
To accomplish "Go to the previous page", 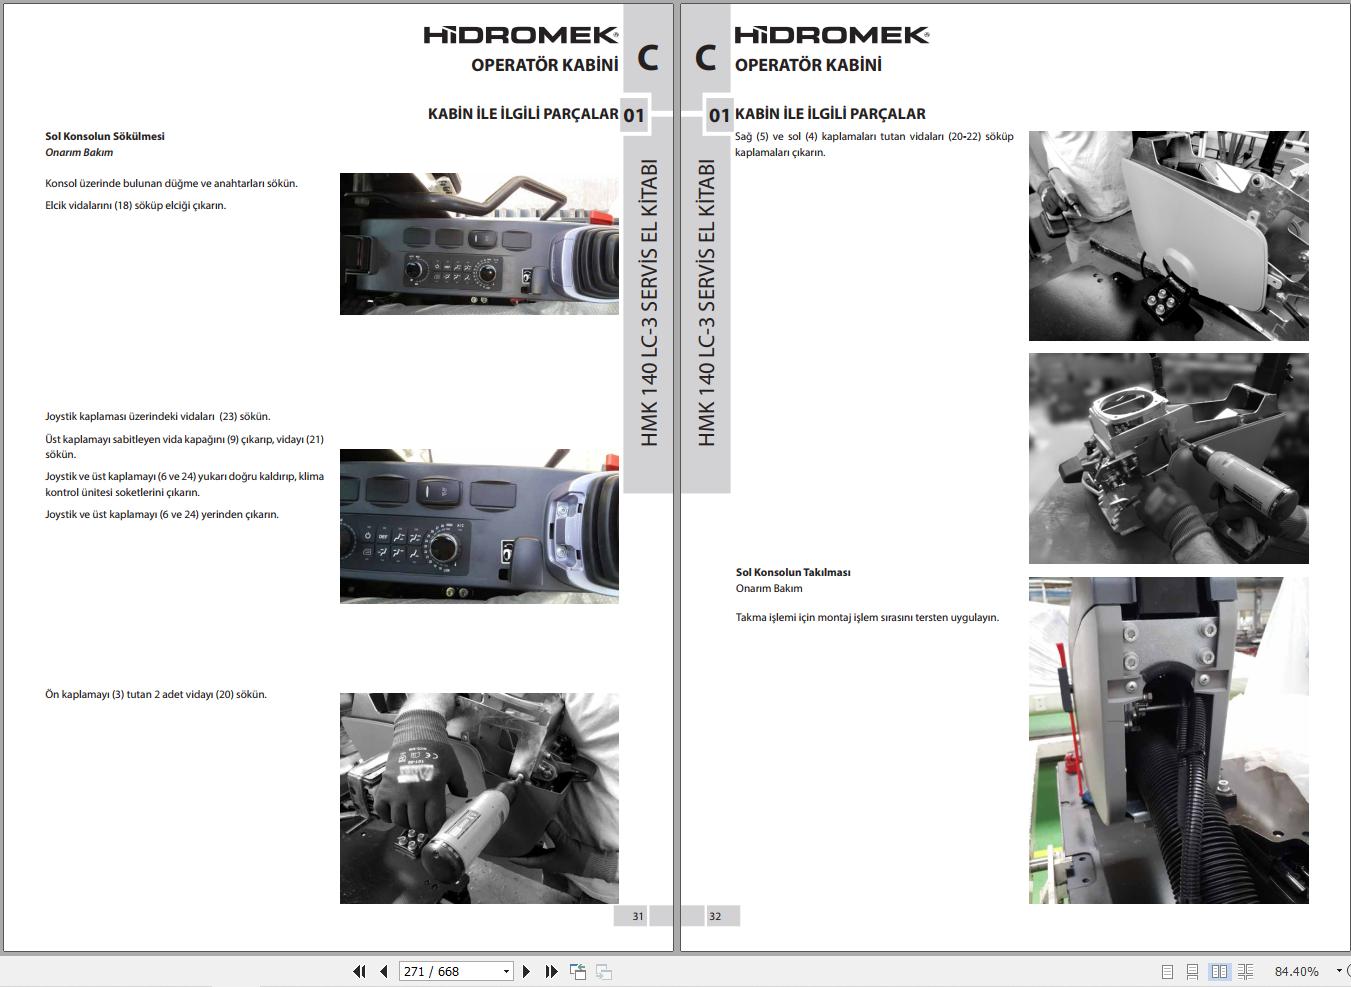I will coord(383,971).
